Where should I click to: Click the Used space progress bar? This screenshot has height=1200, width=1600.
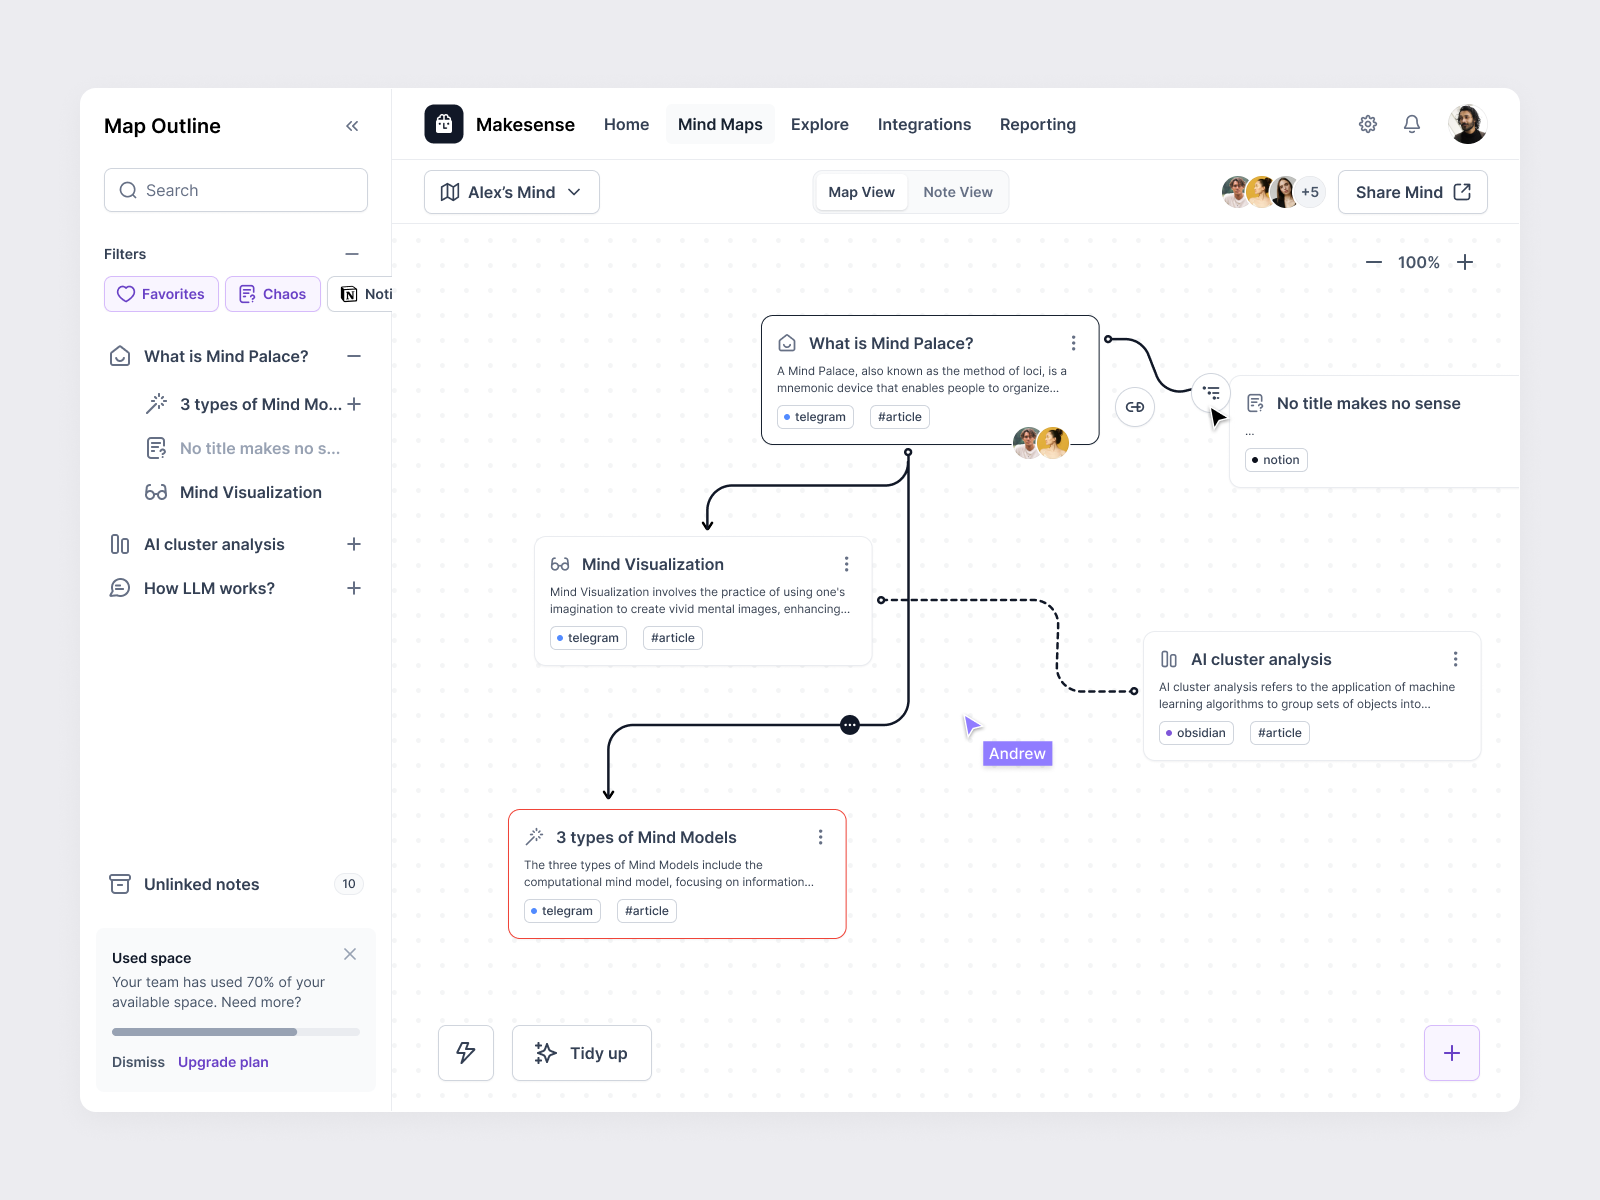tap(235, 1031)
